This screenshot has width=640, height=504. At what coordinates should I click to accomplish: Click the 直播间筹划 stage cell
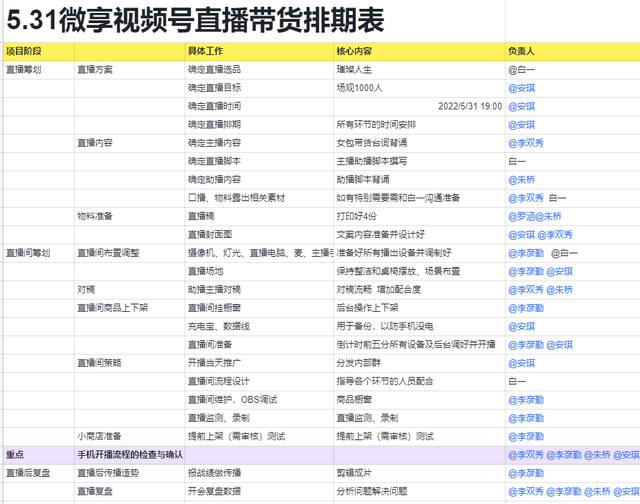coord(39,253)
